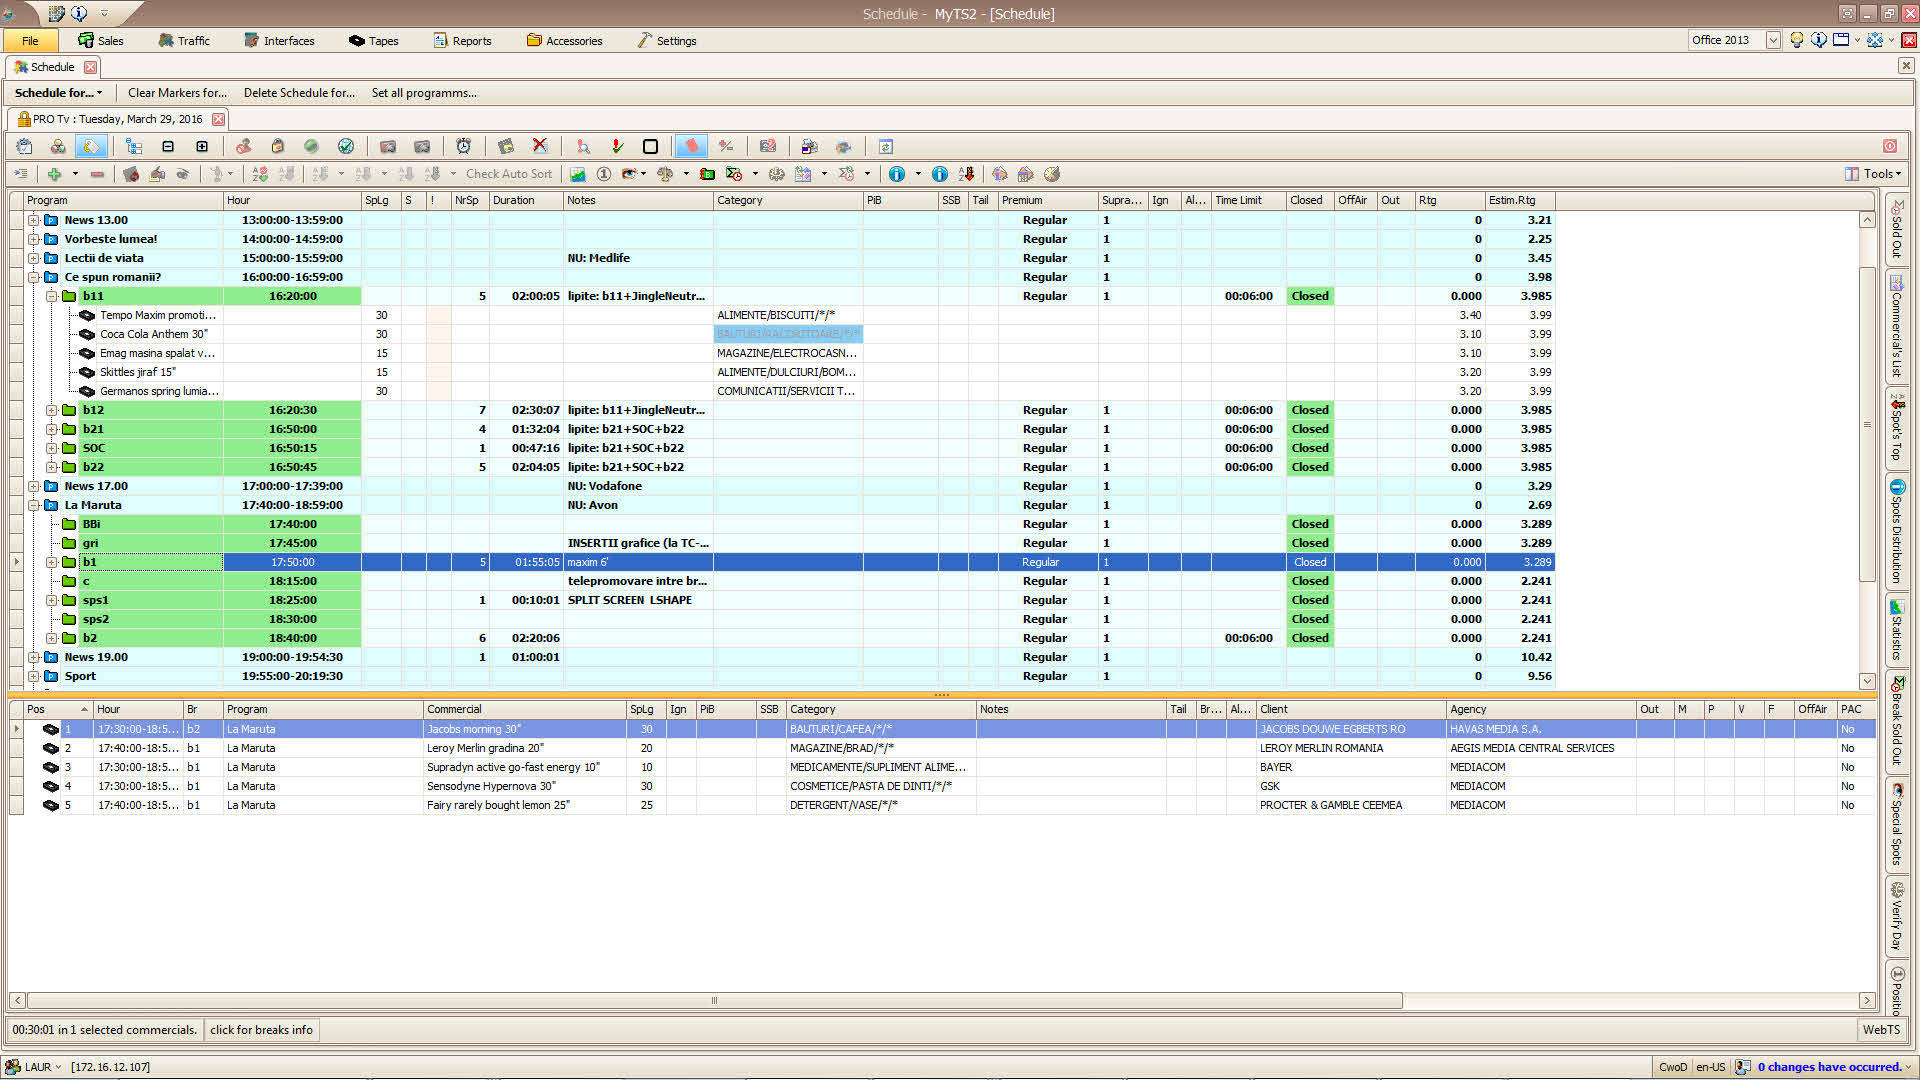The image size is (1920, 1080).
Task: Switch to the Statistics side tab
Action: [x=1896, y=630]
